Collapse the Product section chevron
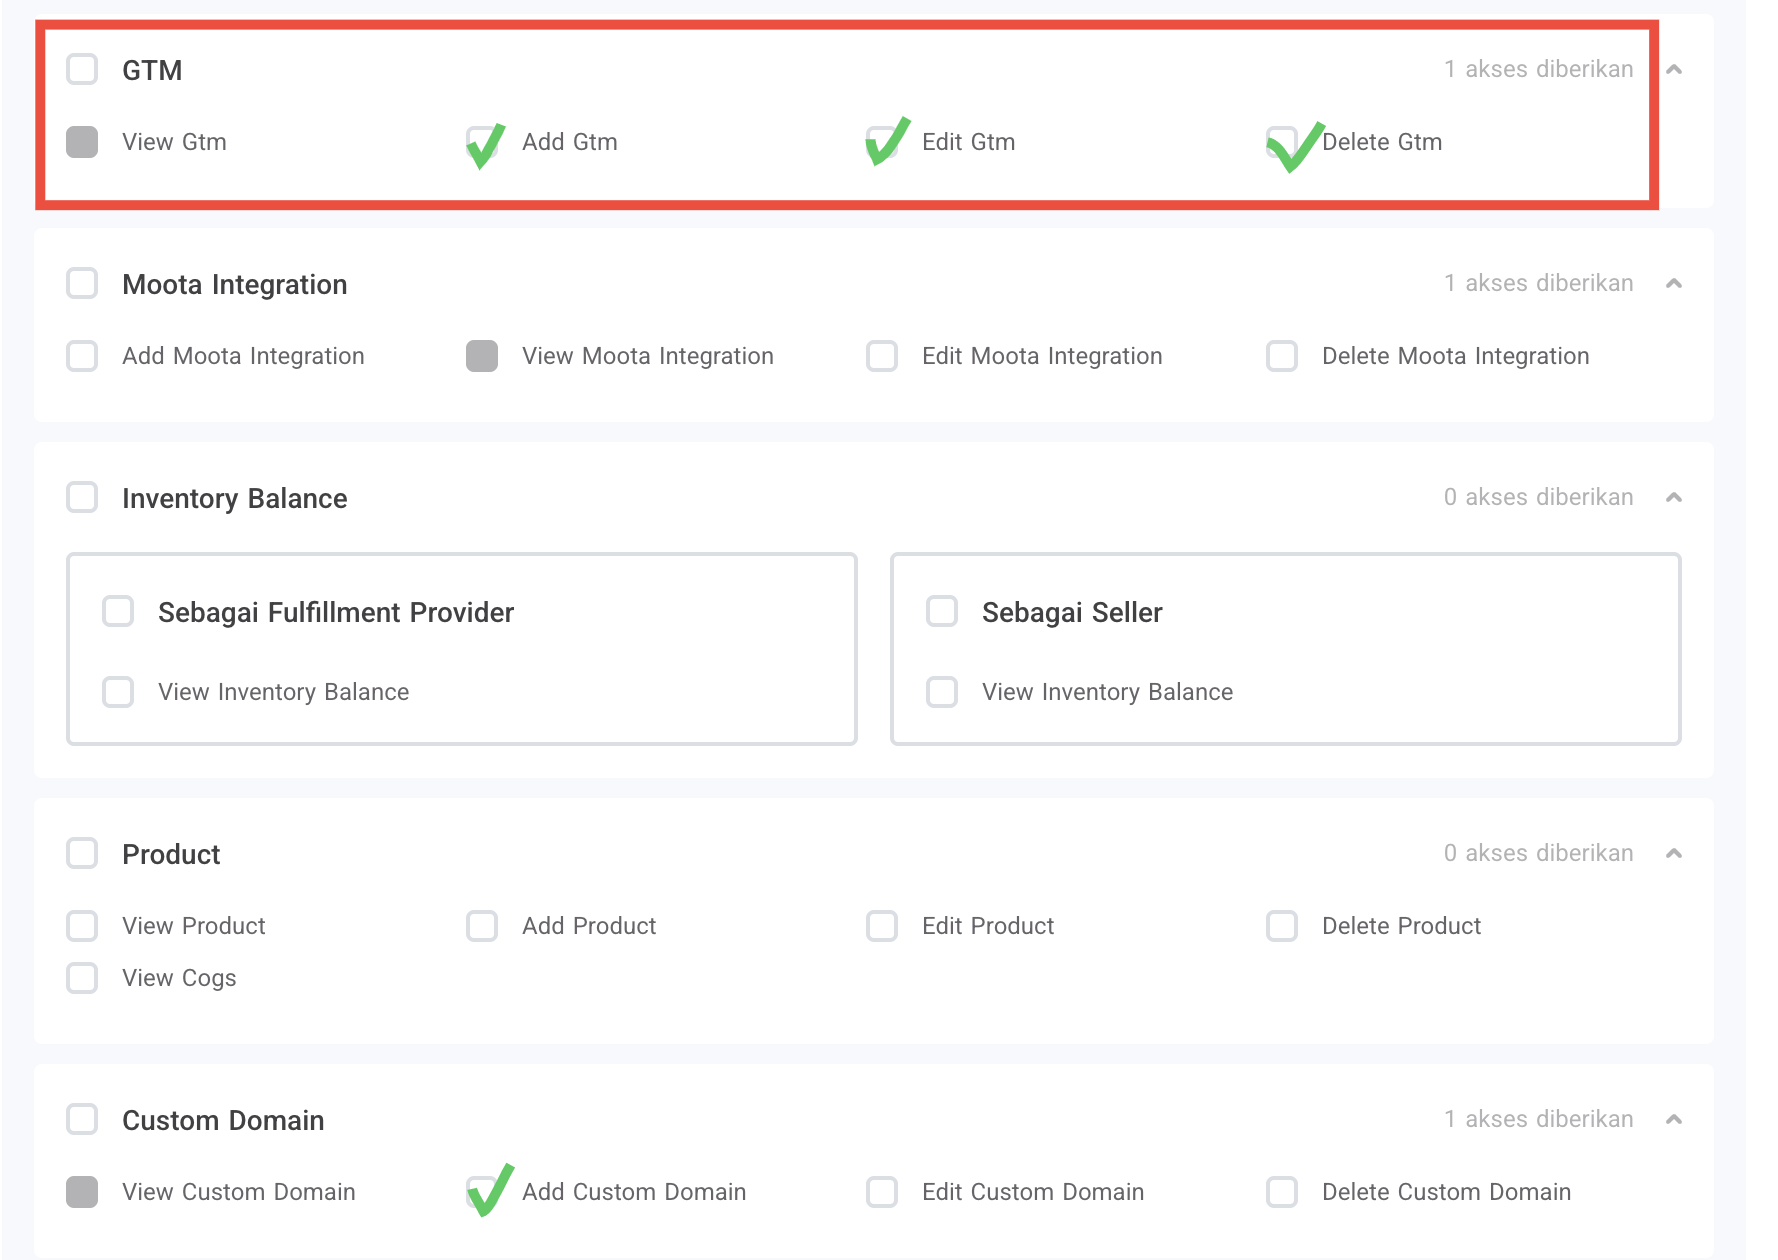The height and width of the screenshot is (1260, 1778). coord(1674,854)
